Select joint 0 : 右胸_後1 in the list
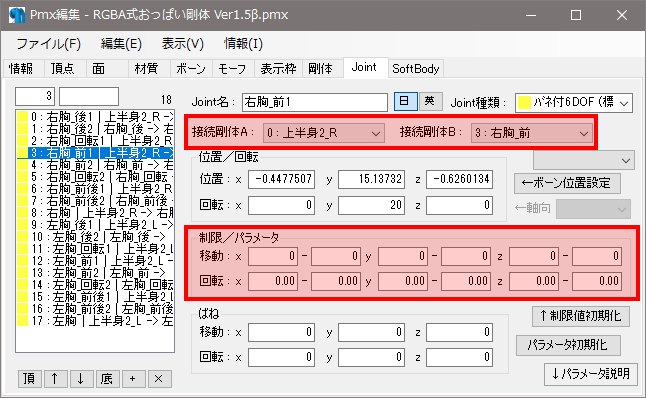Image resolution: width=646 pixels, height=398 pixels. 95,117
